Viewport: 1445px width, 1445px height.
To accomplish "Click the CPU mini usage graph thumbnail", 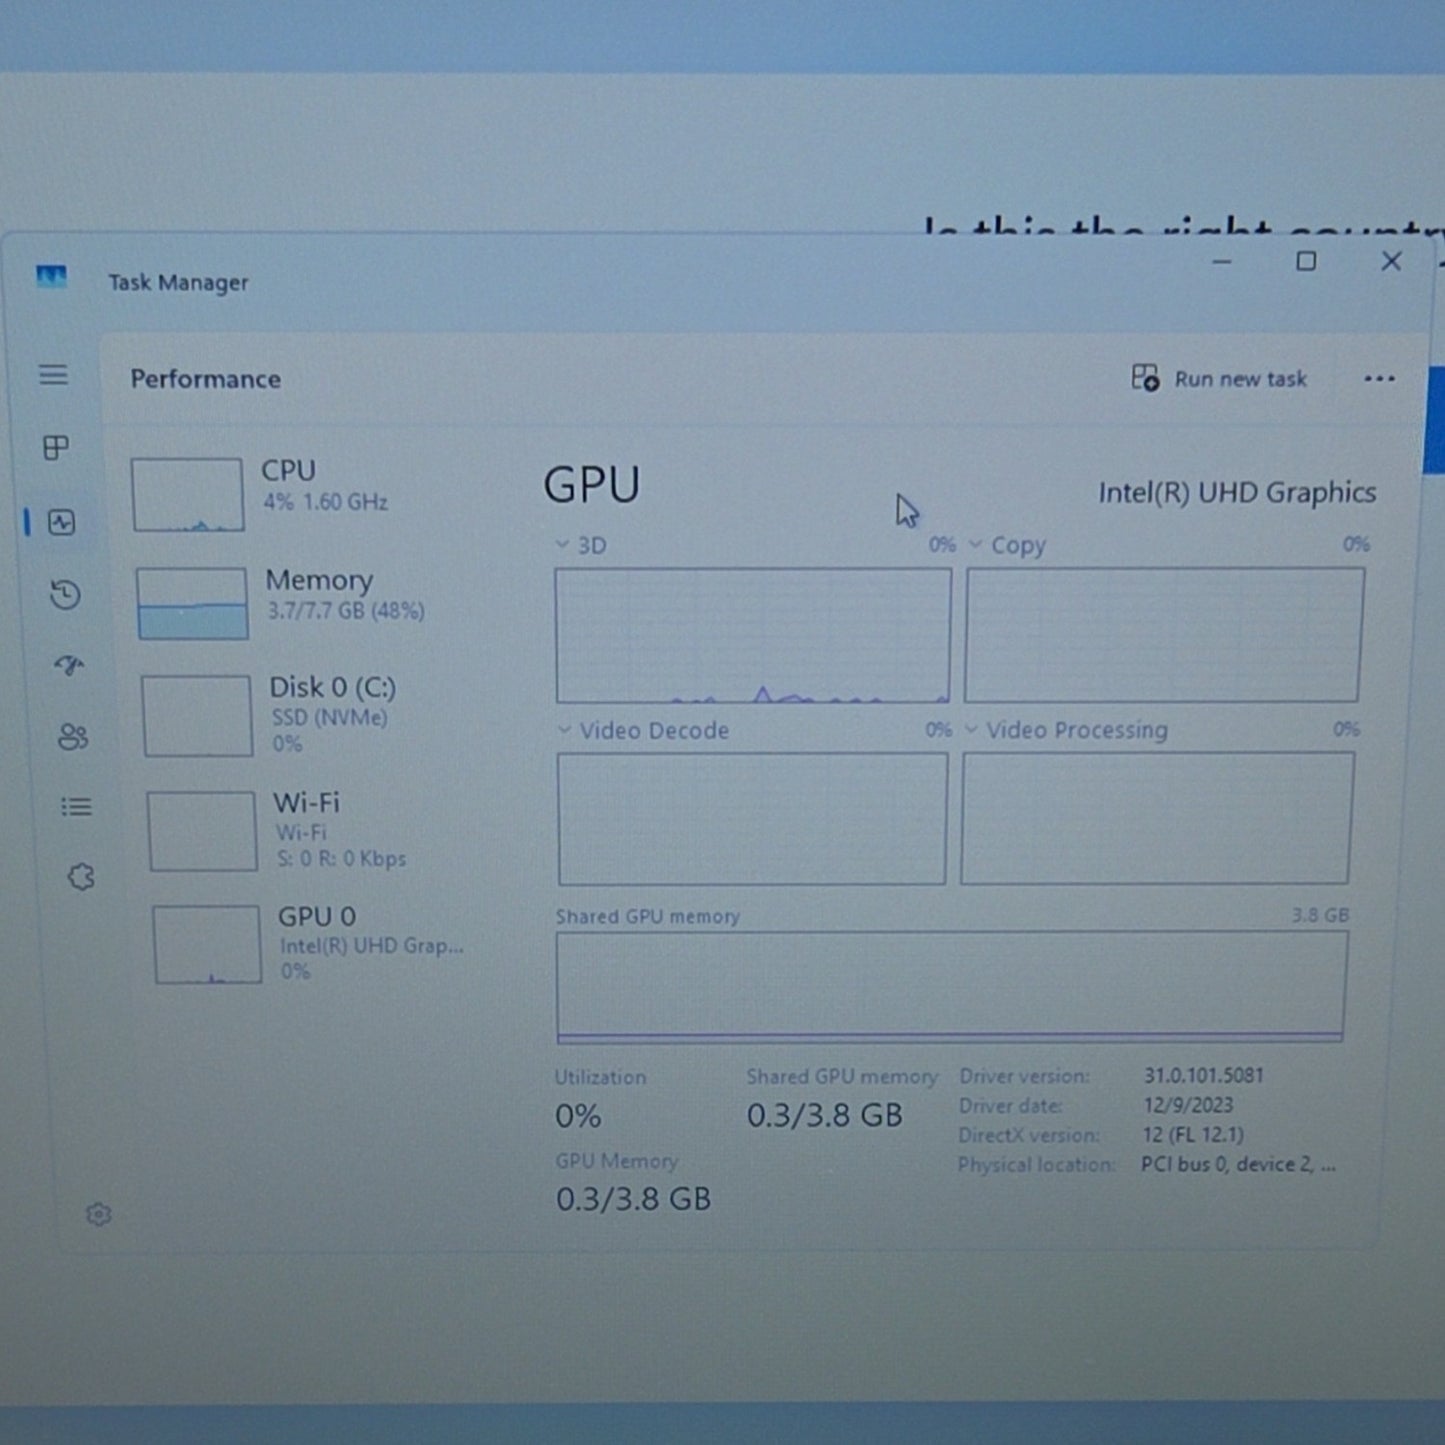I will pyautogui.click(x=187, y=495).
